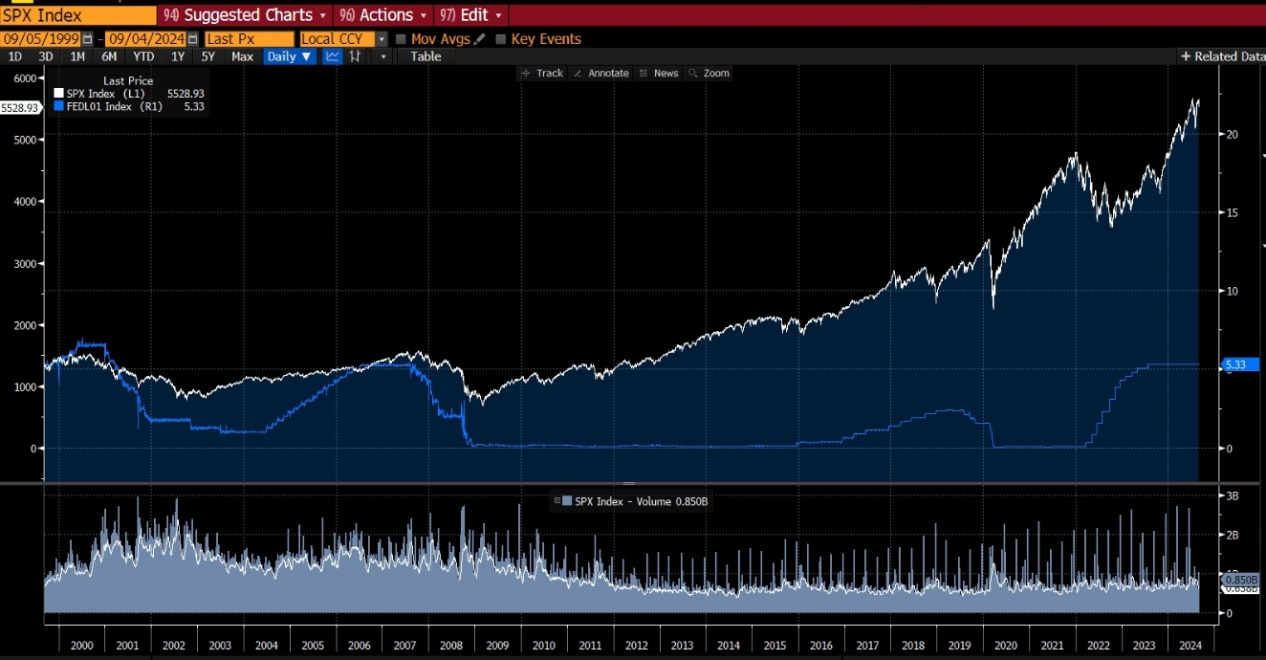
Task: Add Related Data to chart
Action: tap(1221, 57)
